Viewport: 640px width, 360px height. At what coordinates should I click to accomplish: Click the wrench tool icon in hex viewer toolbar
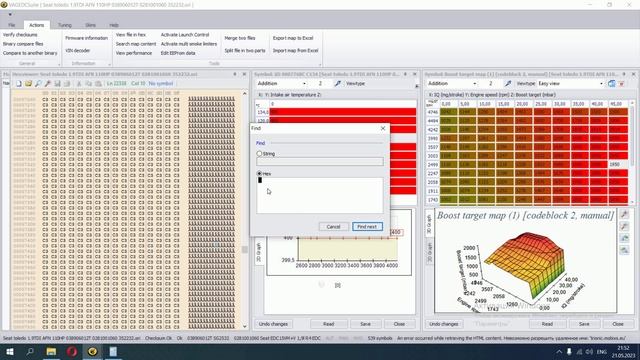(x=48, y=83)
